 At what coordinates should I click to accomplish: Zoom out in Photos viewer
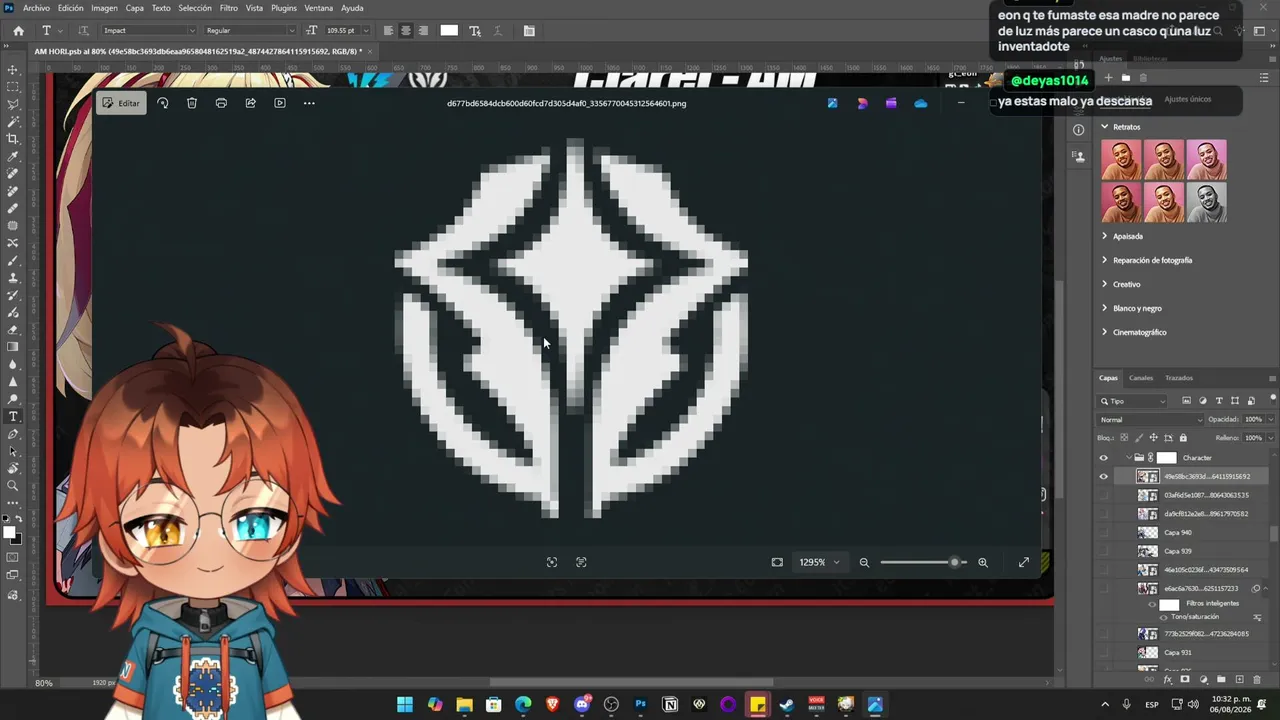[x=864, y=562]
